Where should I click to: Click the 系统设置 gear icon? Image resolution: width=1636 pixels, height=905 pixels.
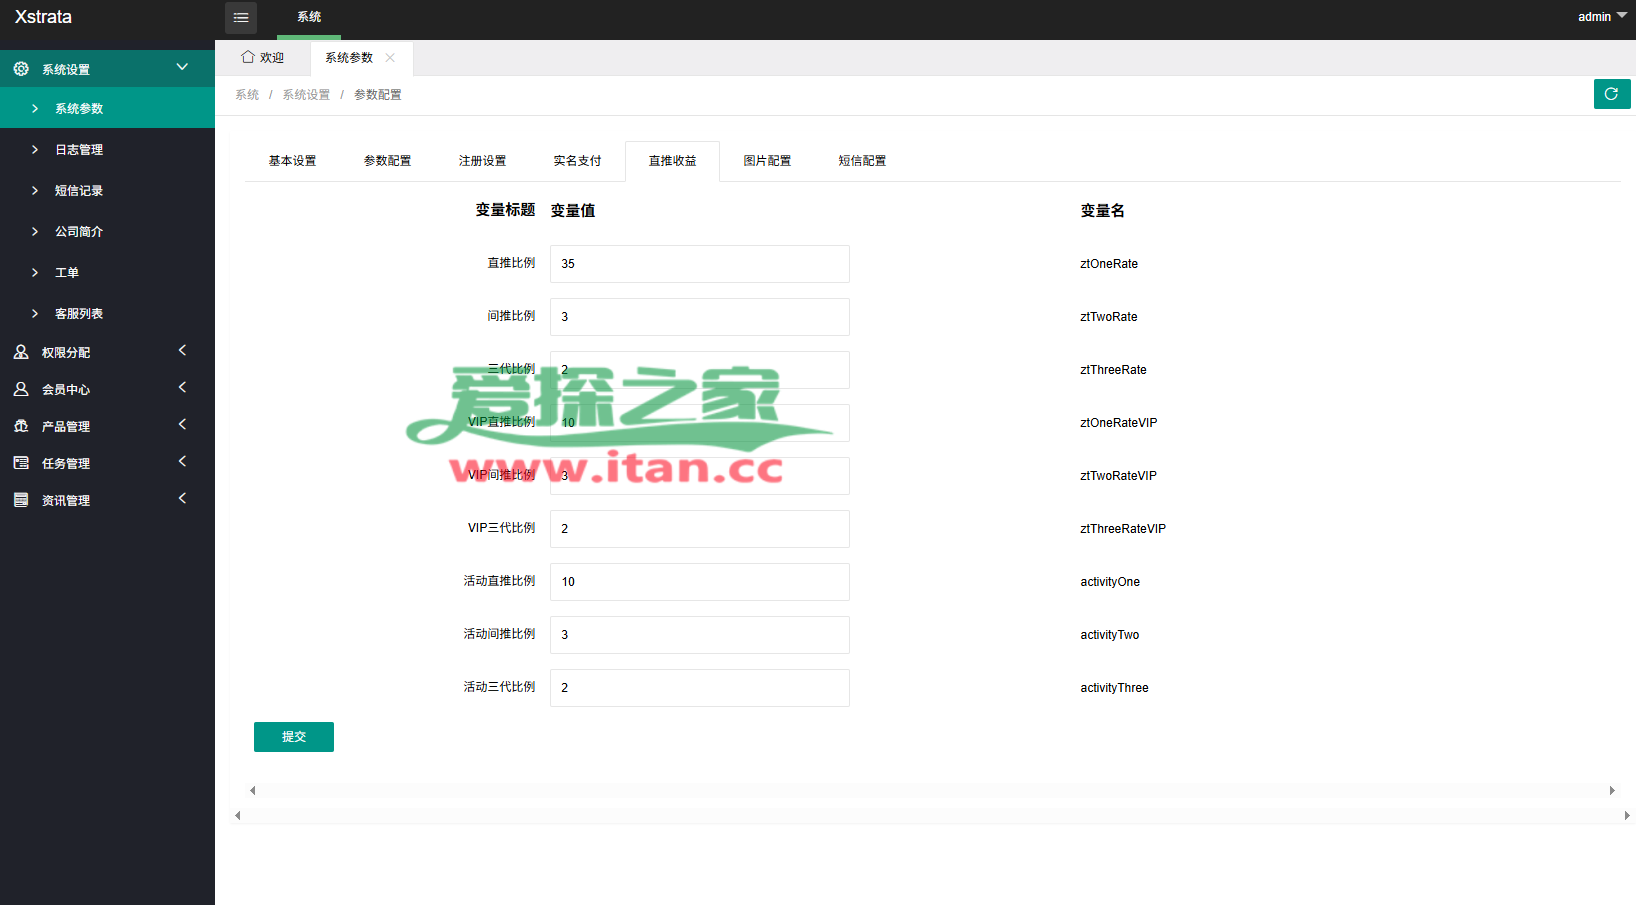click(21, 69)
